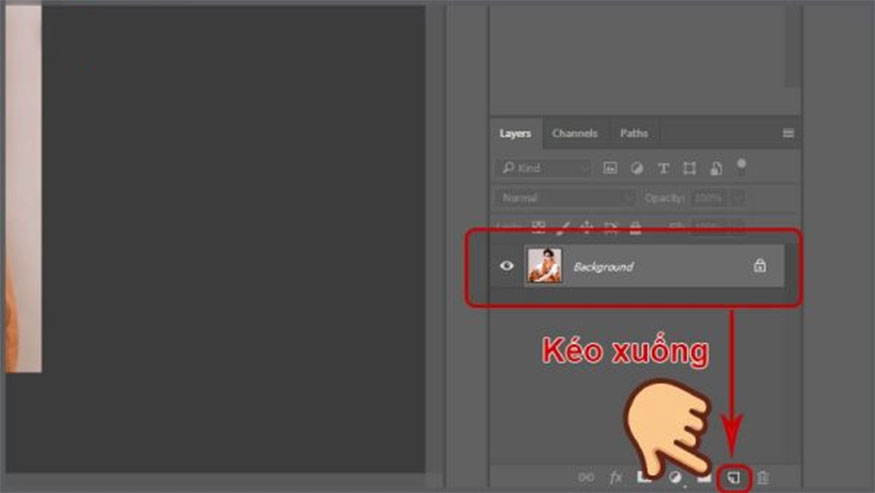Hide the Background layer with eye icon
The image size is (875, 493).
click(507, 266)
